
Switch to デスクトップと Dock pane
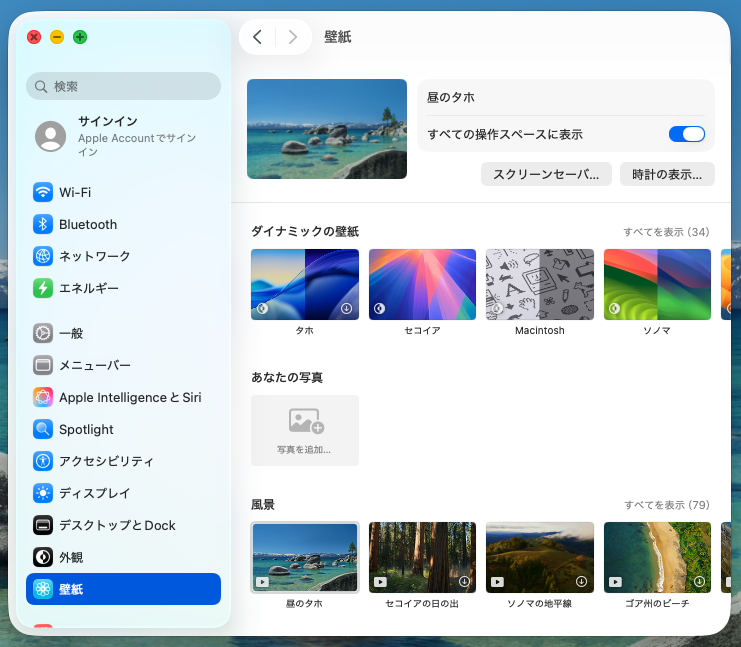pyautogui.click(x=116, y=525)
